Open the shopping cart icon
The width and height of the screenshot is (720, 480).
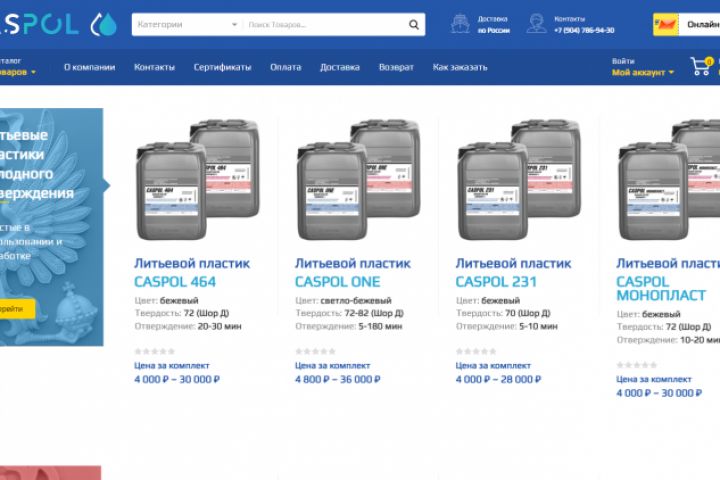(701, 67)
